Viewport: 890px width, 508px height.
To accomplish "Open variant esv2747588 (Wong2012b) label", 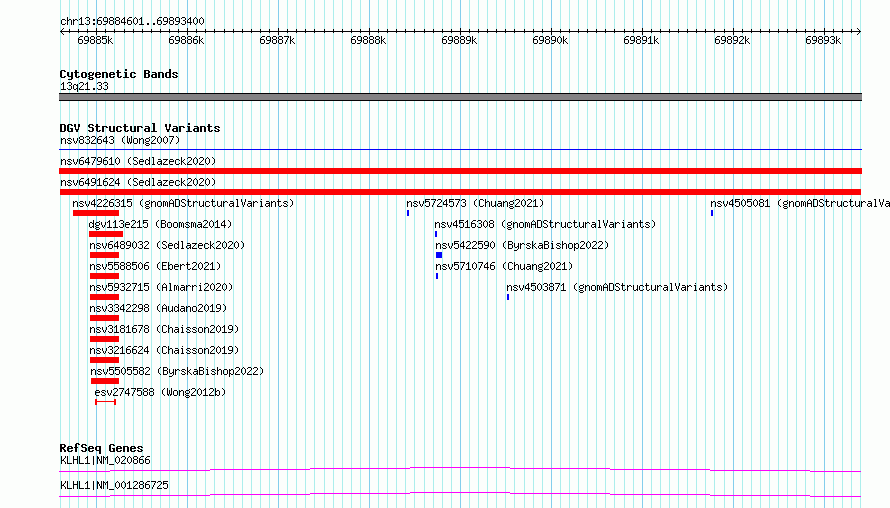I will (x=160, y=392).
